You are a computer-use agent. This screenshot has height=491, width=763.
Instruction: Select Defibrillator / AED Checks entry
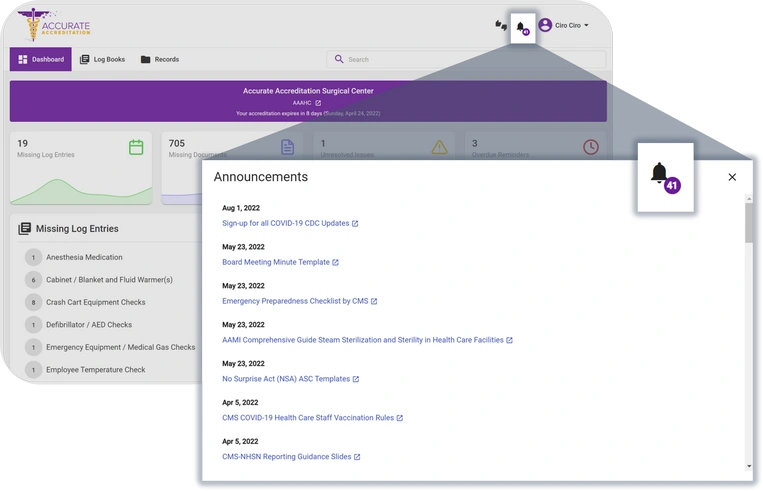click(x=89, y=325)
